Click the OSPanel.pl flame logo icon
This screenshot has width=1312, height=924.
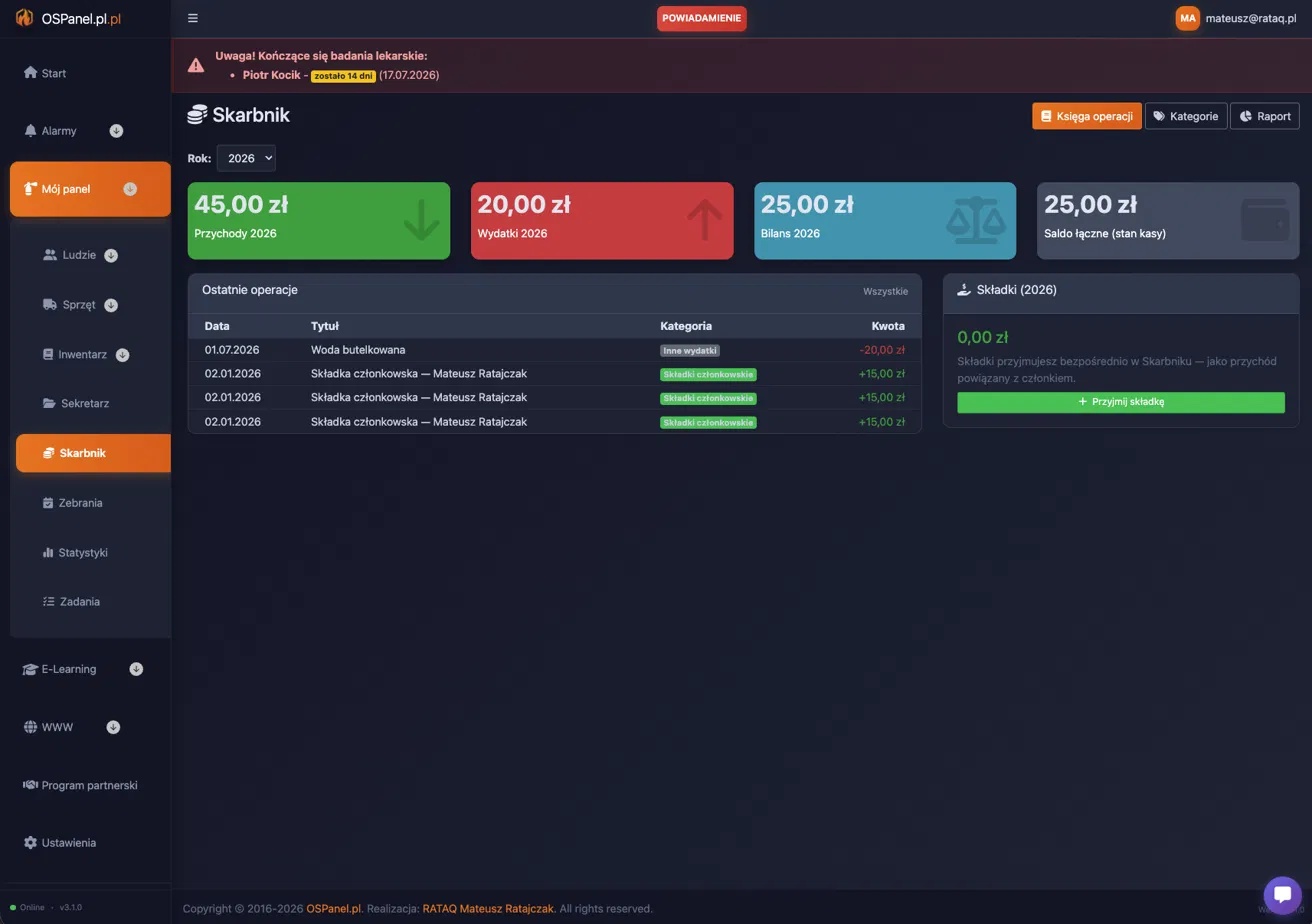[24, 18]
